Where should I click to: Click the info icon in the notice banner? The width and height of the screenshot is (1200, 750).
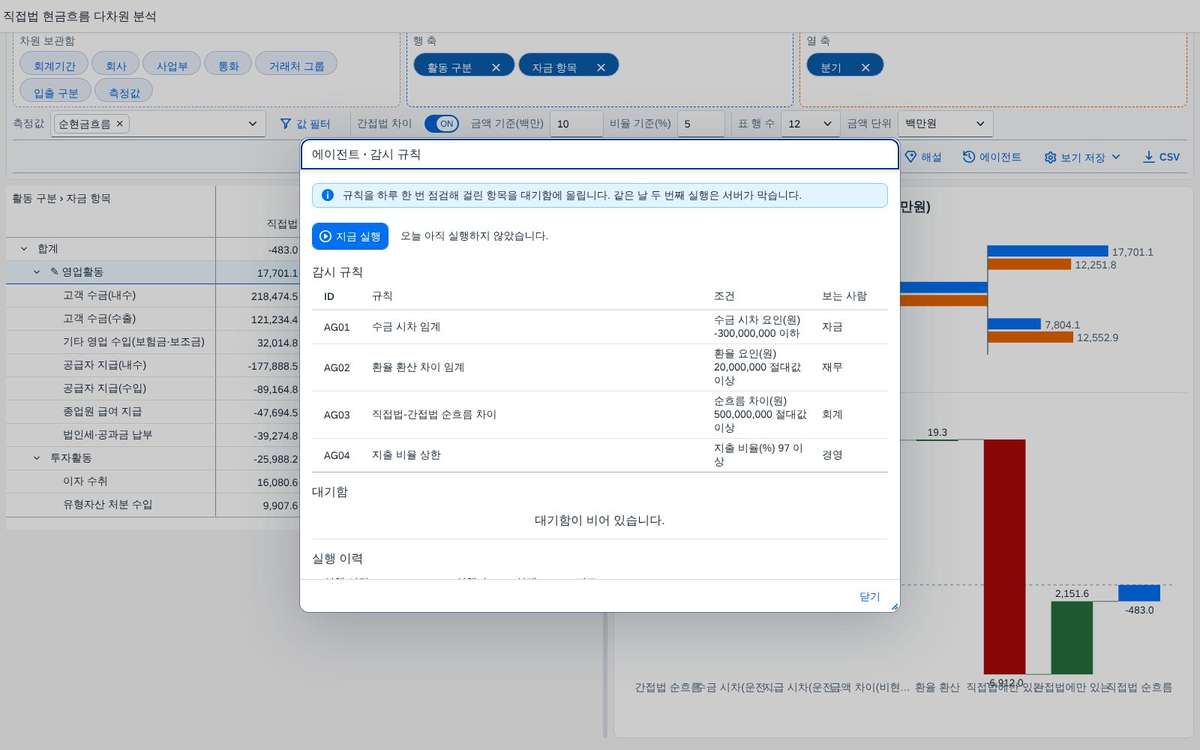point(327,195)
